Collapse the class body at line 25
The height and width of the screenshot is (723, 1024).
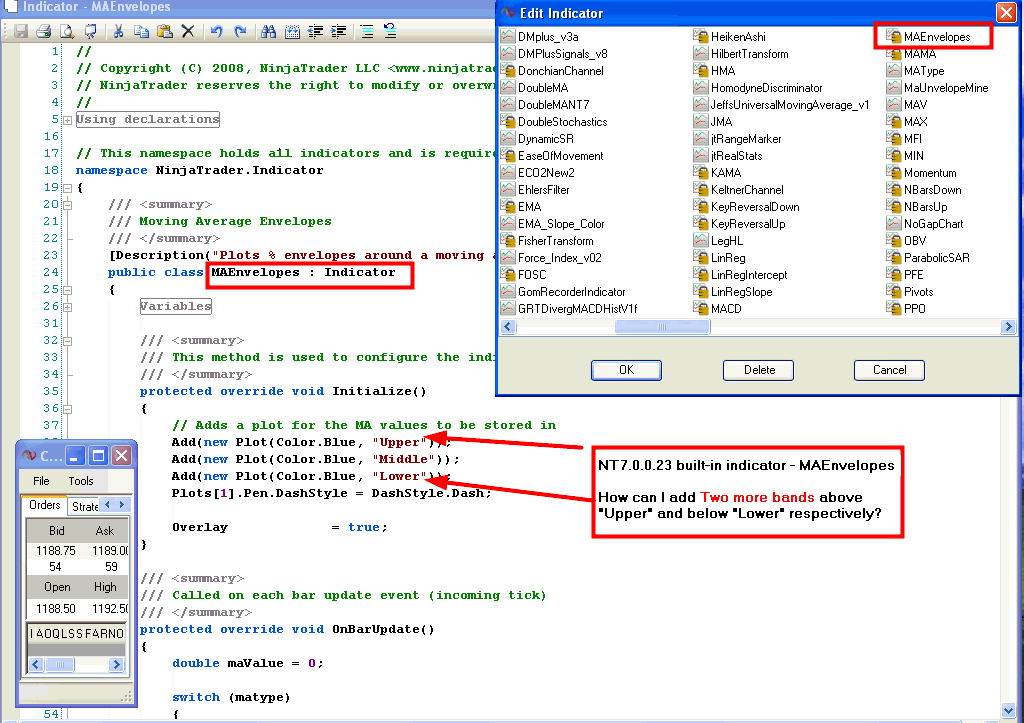click(x=67, y=289)
